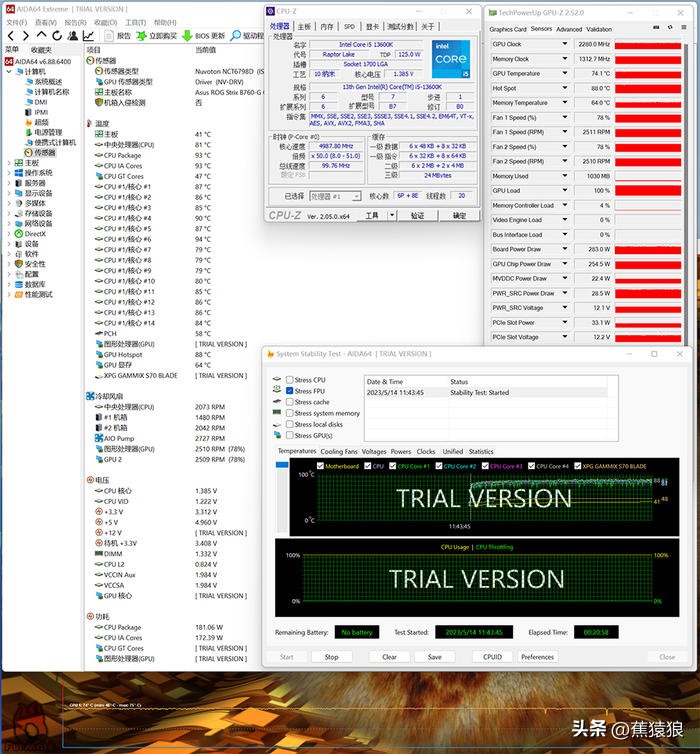Screen dimensions: 700x754
Task: Open the GPU Clock sensor dropdown in GPU-Z
Action: coord(565,44)
